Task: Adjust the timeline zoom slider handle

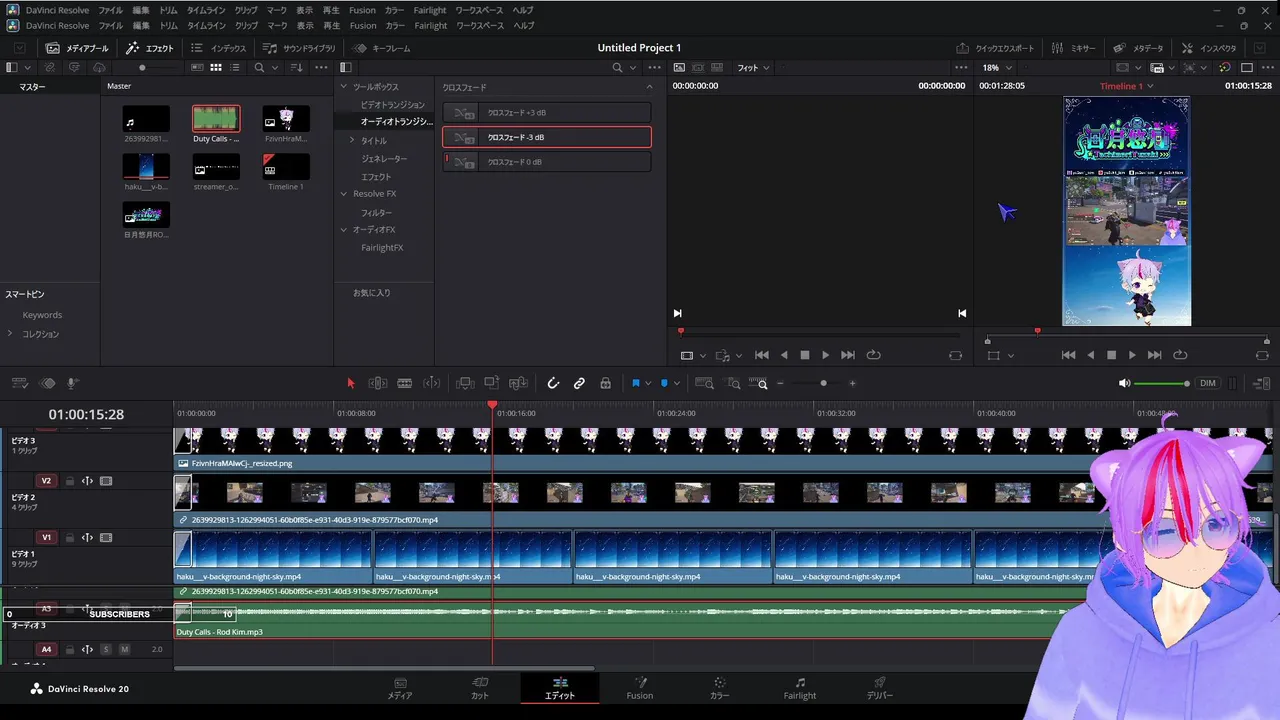Action: pos(824,383)
